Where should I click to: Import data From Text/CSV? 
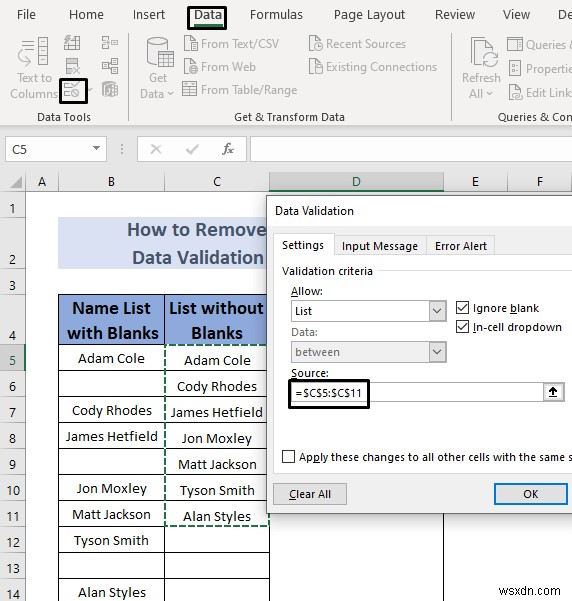click(231, 44)
